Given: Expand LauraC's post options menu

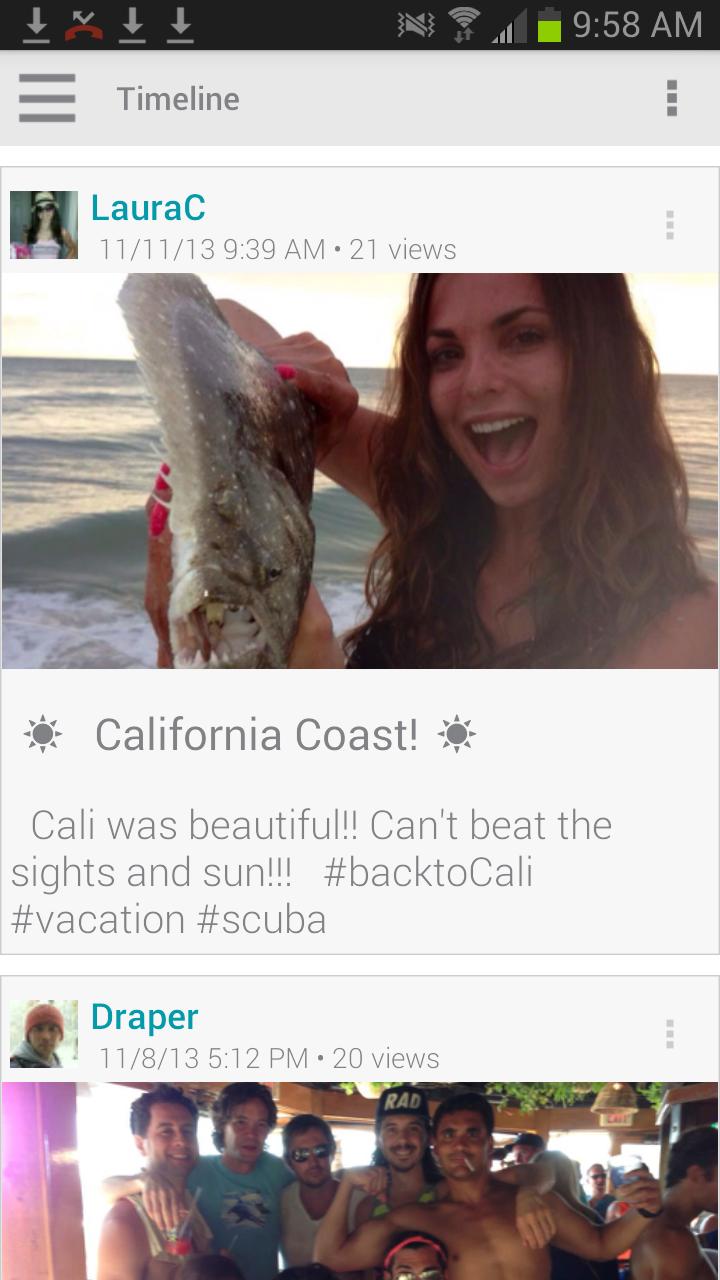Looking at the screenshot, I should point(670,225).
